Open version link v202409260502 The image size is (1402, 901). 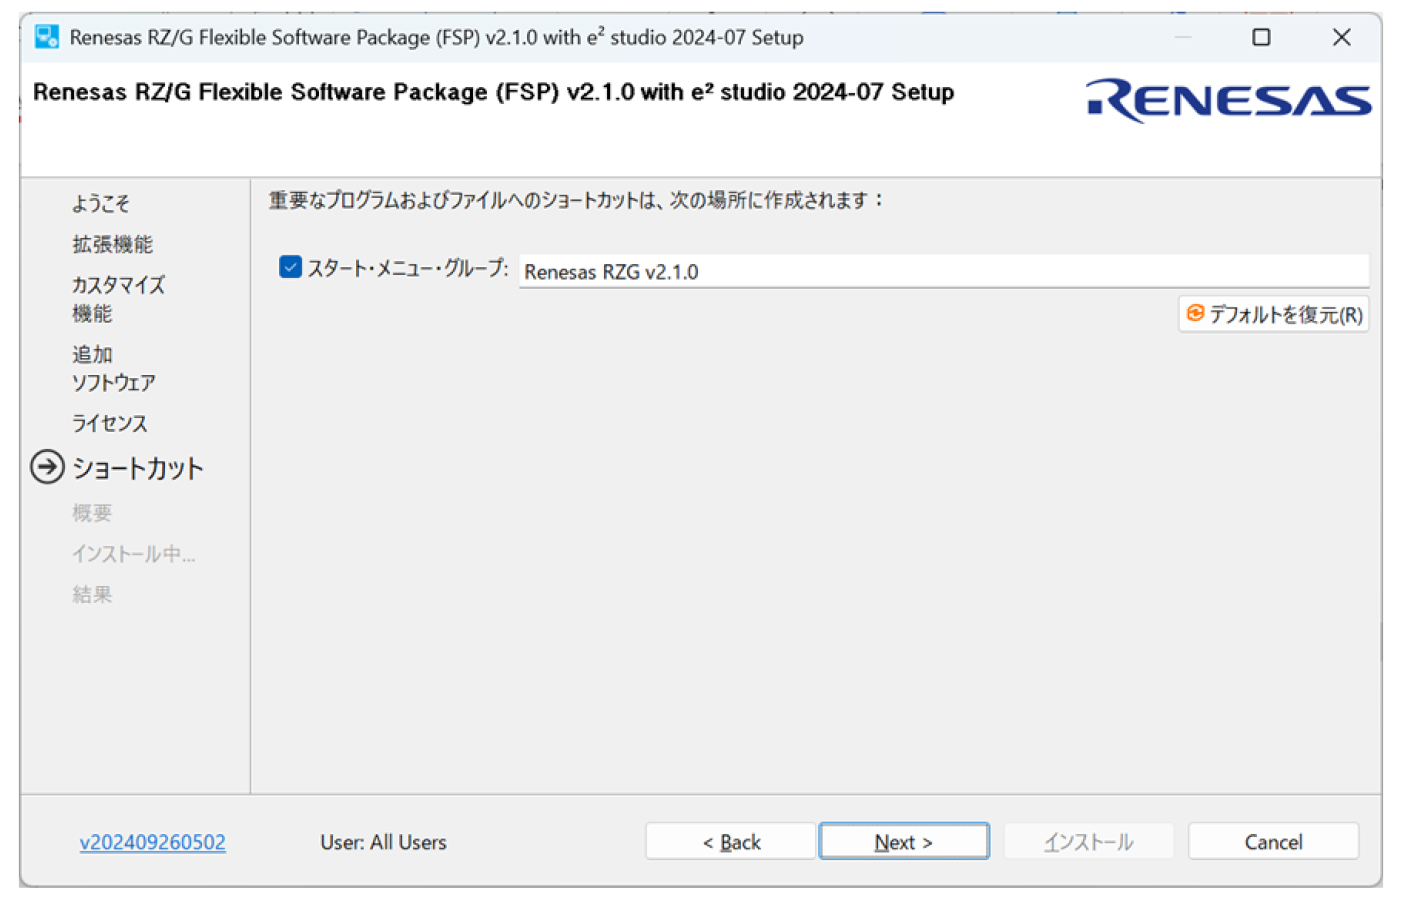tap(153, 842)
